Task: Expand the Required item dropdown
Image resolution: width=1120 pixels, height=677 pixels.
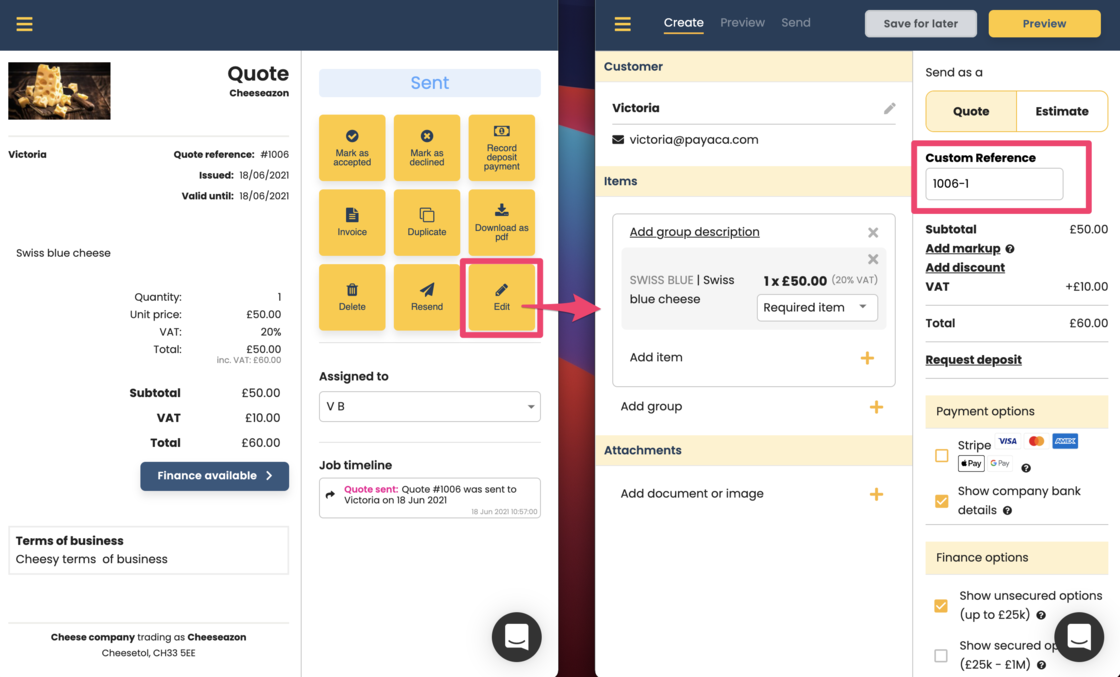Action: click(x=817, y=308)
